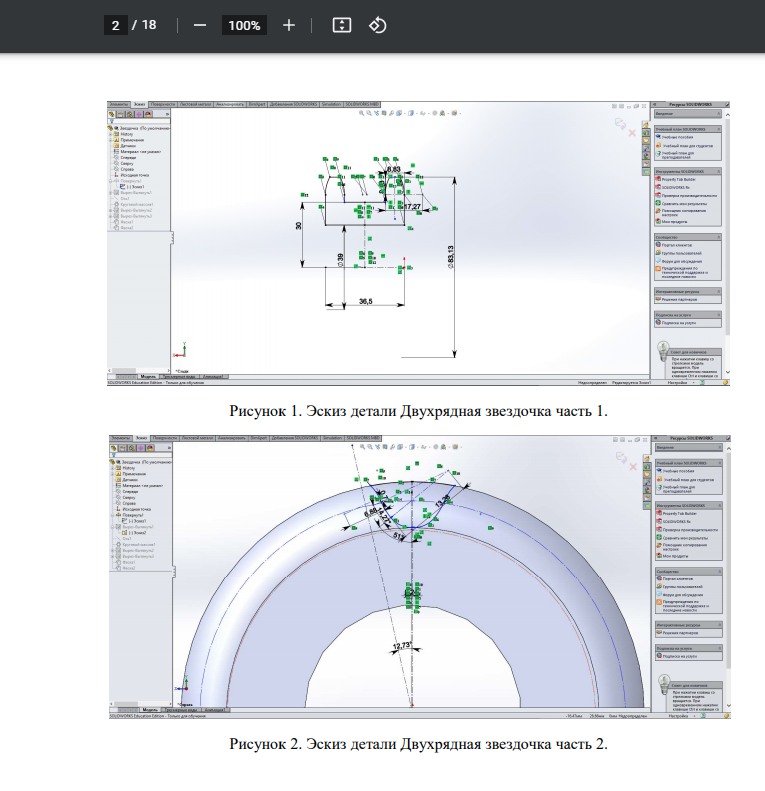Image resolution: width=765 pixels, height=791 pixels.
Task: Select the 'Эскиз' tab in Figure 1 screenshot
Action: (x=139, y=104)
